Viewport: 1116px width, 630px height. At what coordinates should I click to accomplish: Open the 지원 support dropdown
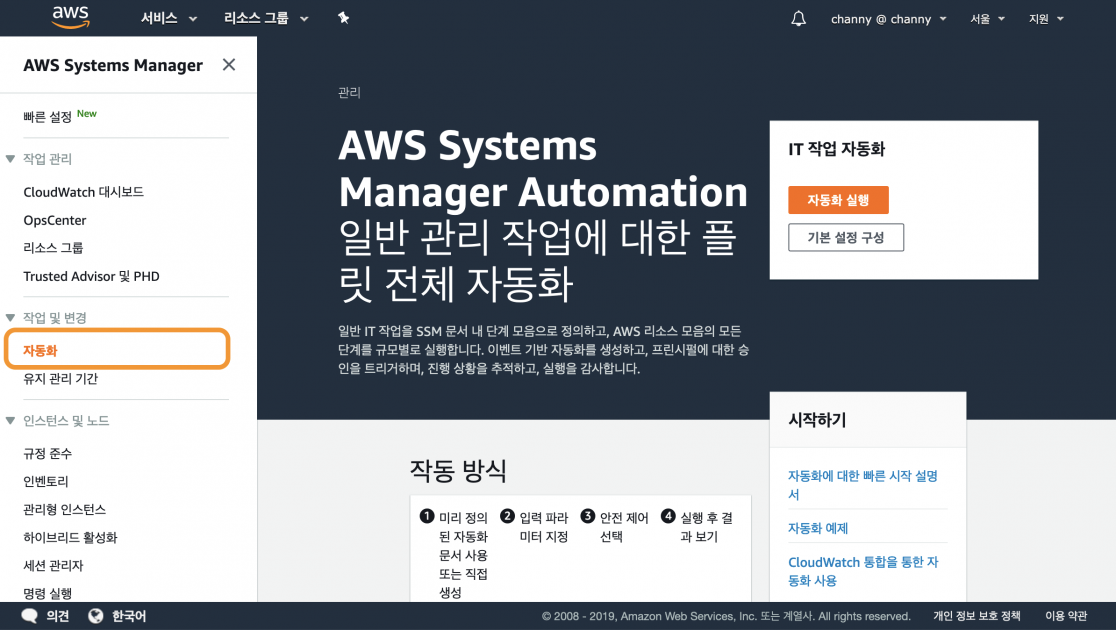pos(1046,18)
